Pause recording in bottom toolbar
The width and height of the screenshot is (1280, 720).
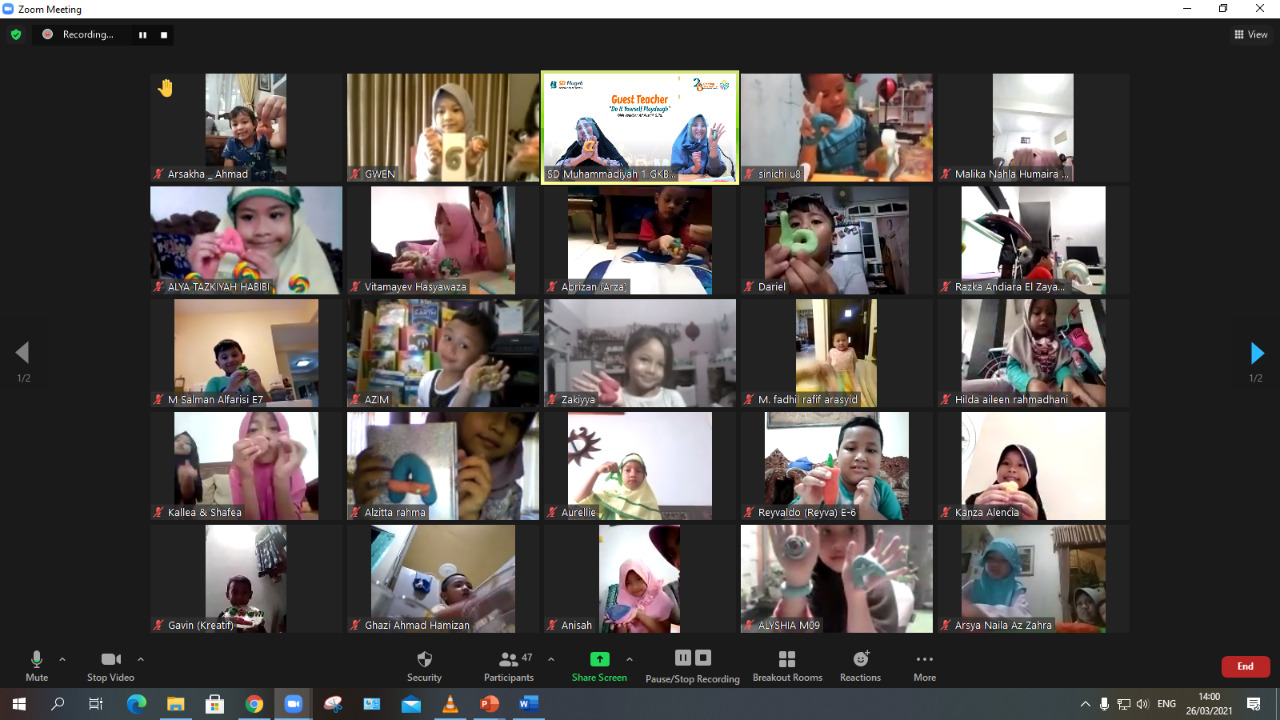coord(683,657)
